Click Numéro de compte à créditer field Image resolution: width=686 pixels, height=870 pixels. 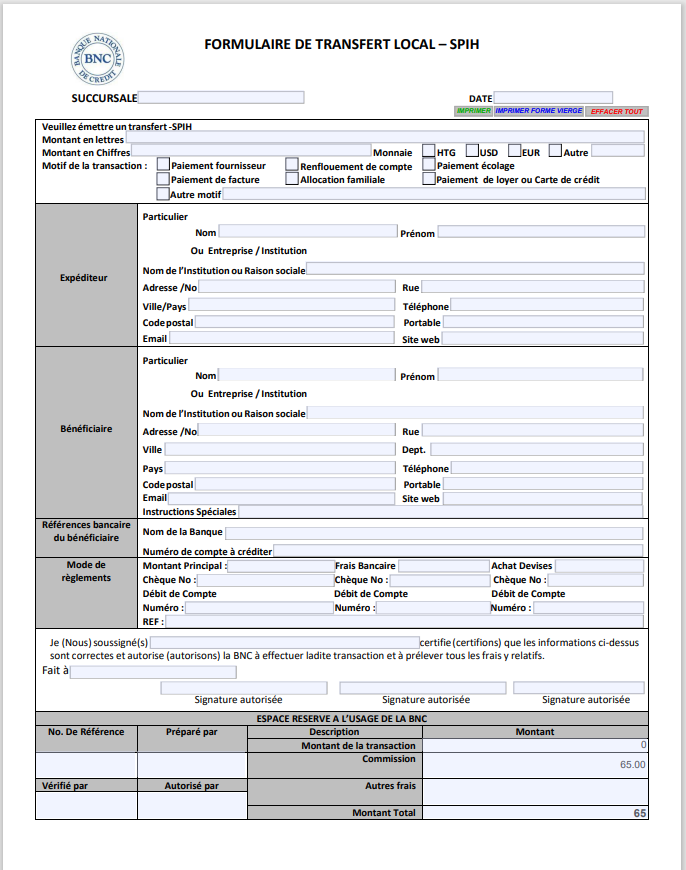[458, 550]
